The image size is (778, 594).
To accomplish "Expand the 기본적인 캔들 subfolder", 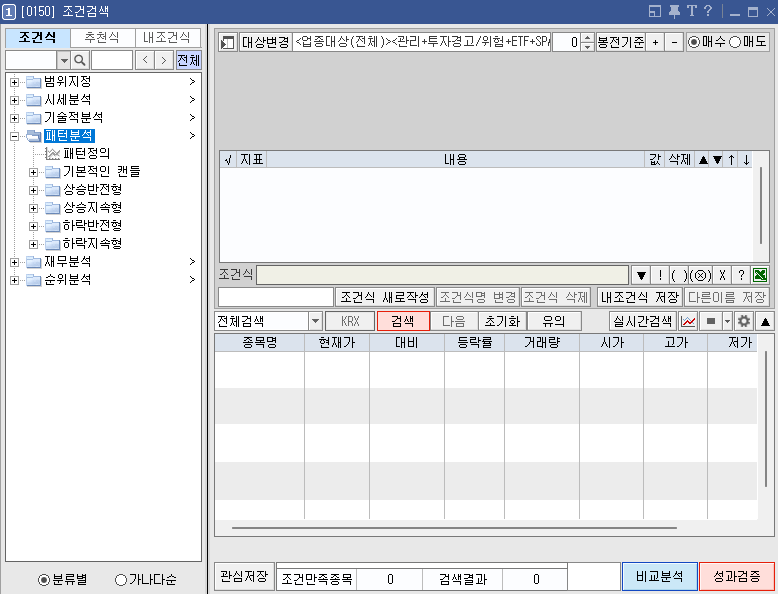I will [33, 173].
